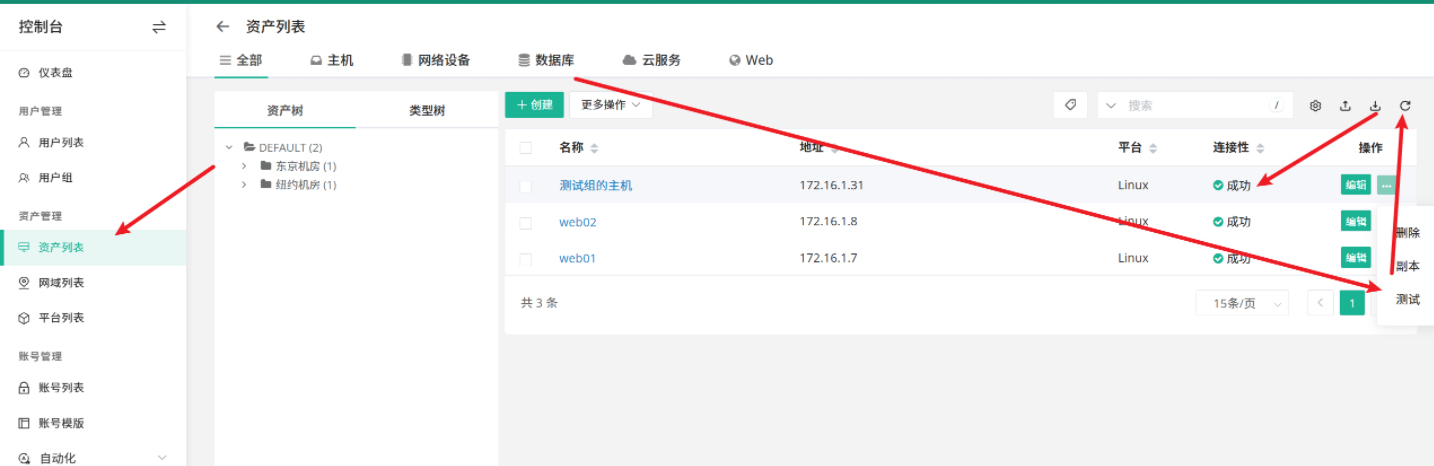Open the web01 asset link
Image resolution: width=1434 pixels, height=466 pixels.
point(578,258)
